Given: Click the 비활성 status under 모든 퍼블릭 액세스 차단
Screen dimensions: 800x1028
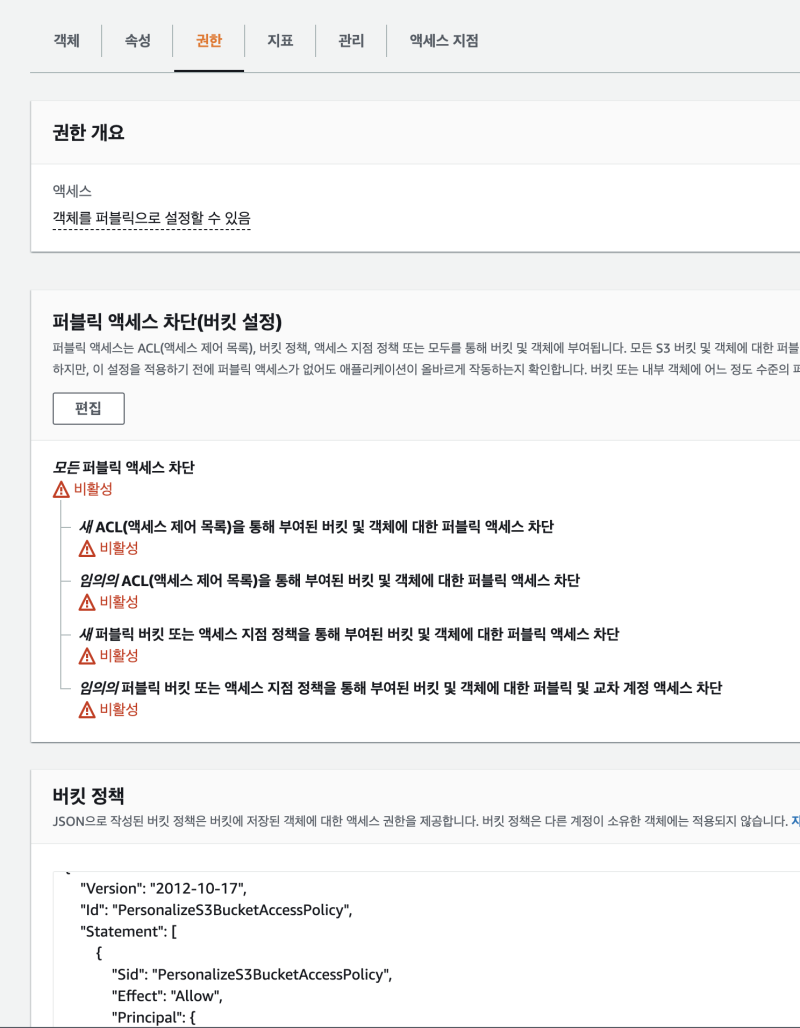Looking at the screenshot, I should pyautogui.click(x=93, y=490).
